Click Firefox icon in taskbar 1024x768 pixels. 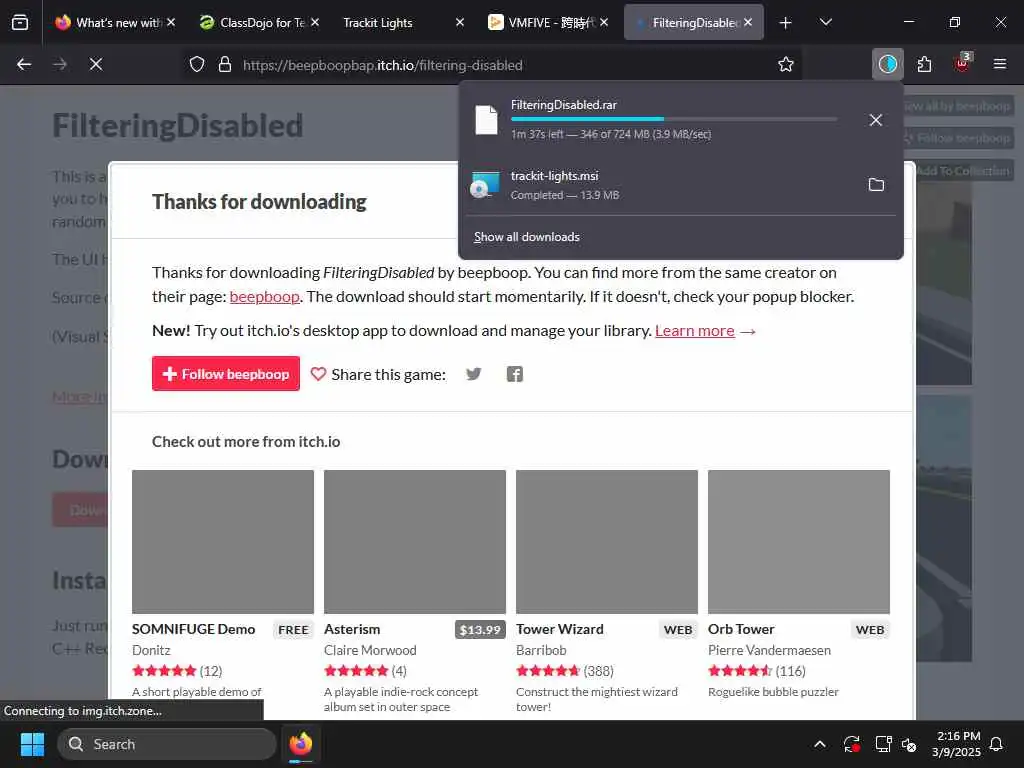(x=301, y=744)
